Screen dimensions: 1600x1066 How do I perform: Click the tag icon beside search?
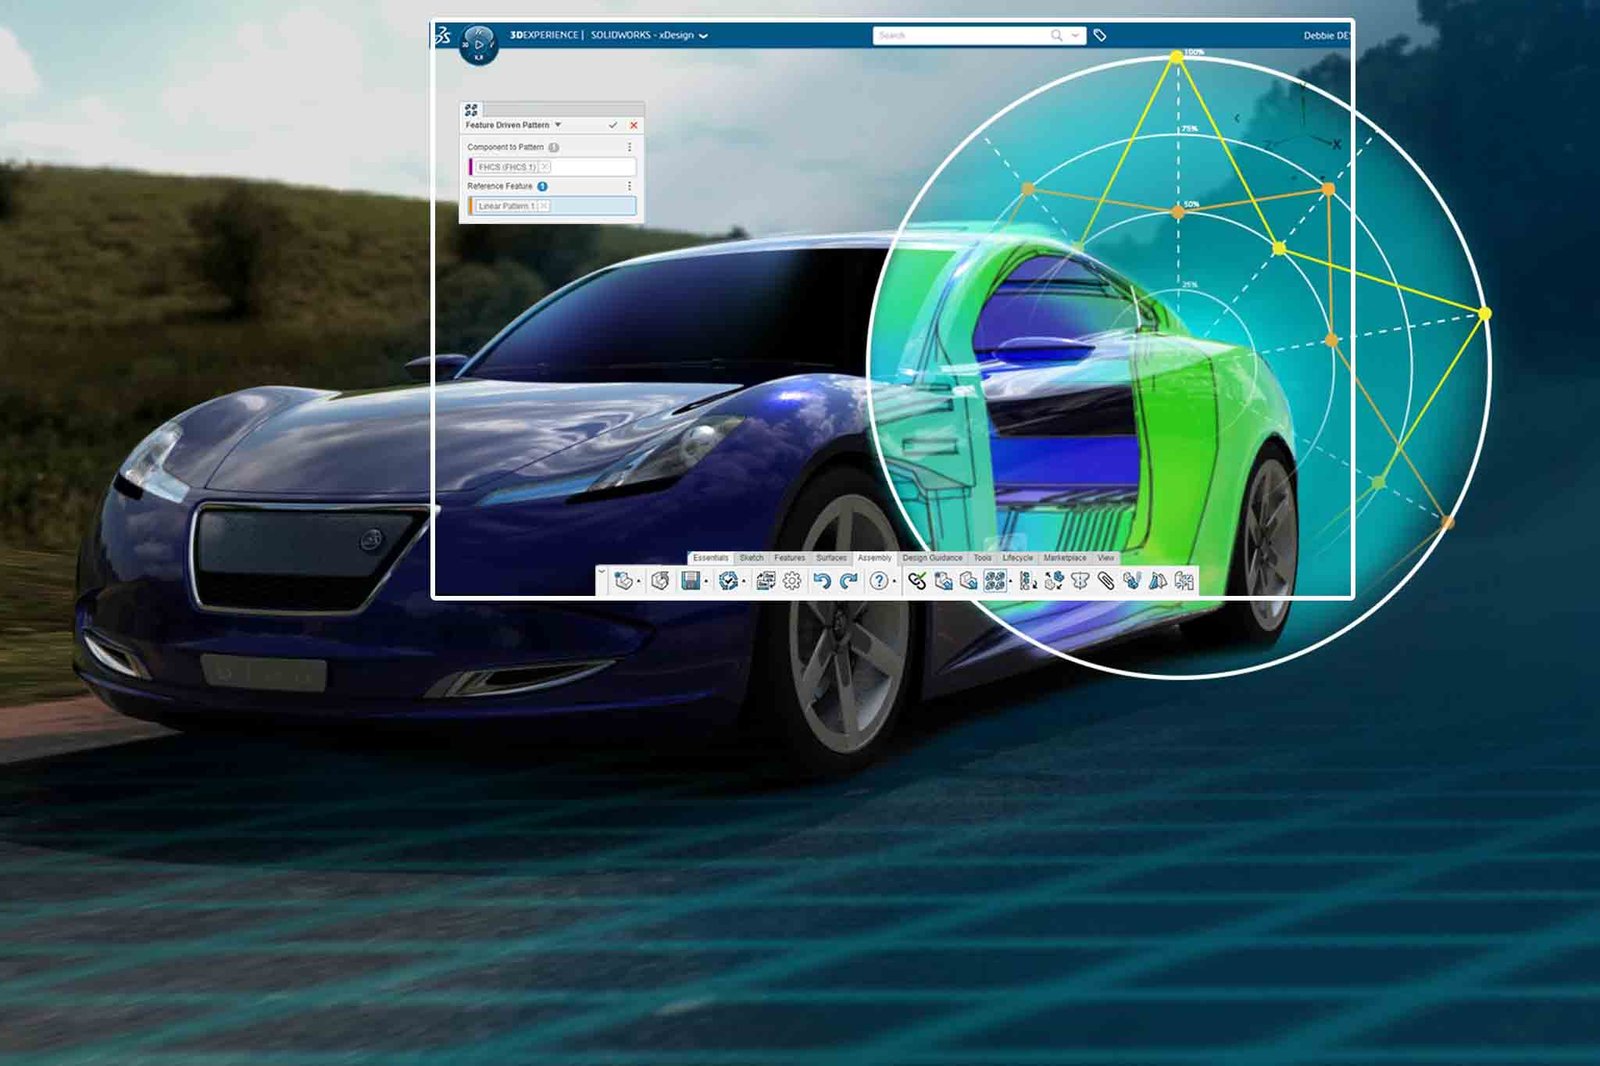pos(1100,35)
